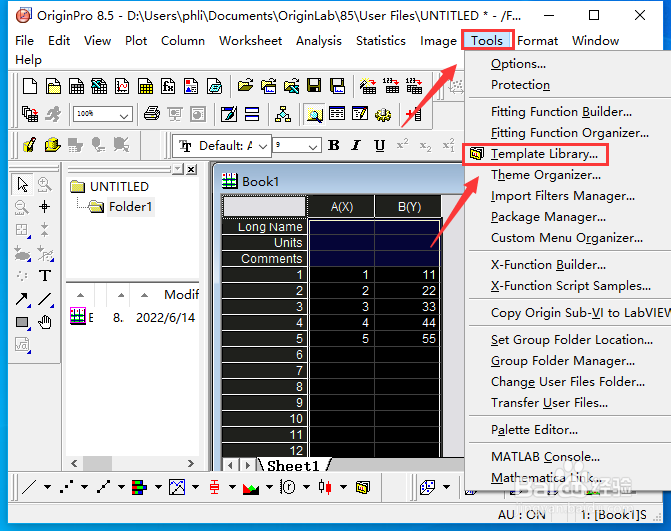Click the Open Excel toolbar icon
Screen dimensions: 671x531
(291, 86)
